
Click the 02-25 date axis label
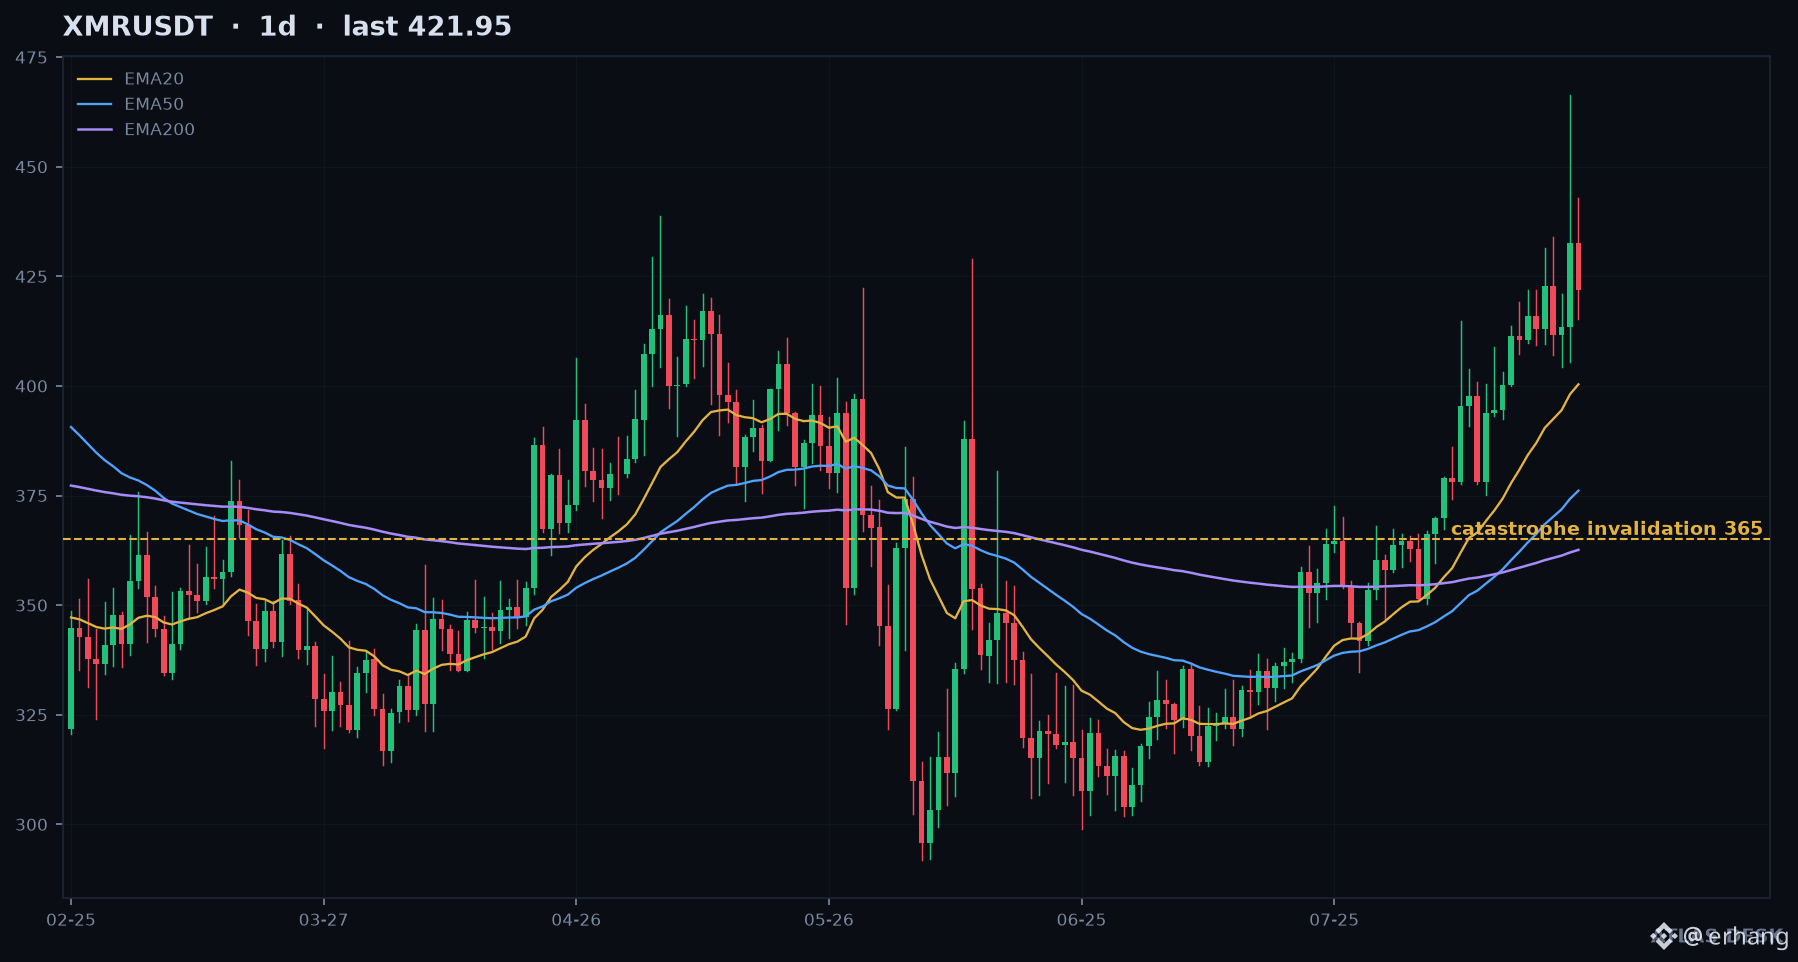(71, 920)
